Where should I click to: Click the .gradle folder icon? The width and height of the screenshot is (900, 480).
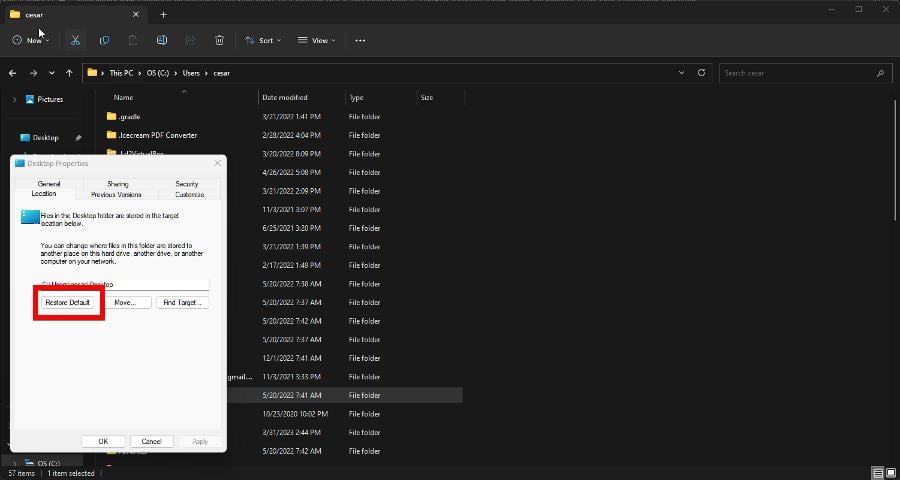(x=111, y=117)
